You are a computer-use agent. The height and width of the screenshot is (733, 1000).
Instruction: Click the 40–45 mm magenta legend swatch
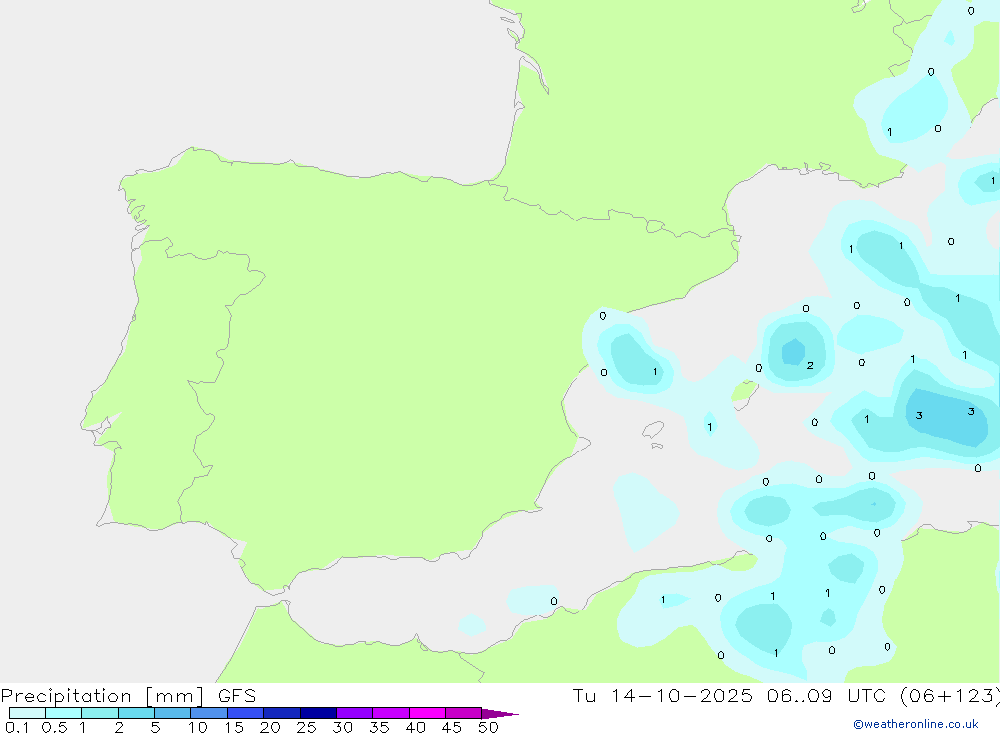[427, 713]
